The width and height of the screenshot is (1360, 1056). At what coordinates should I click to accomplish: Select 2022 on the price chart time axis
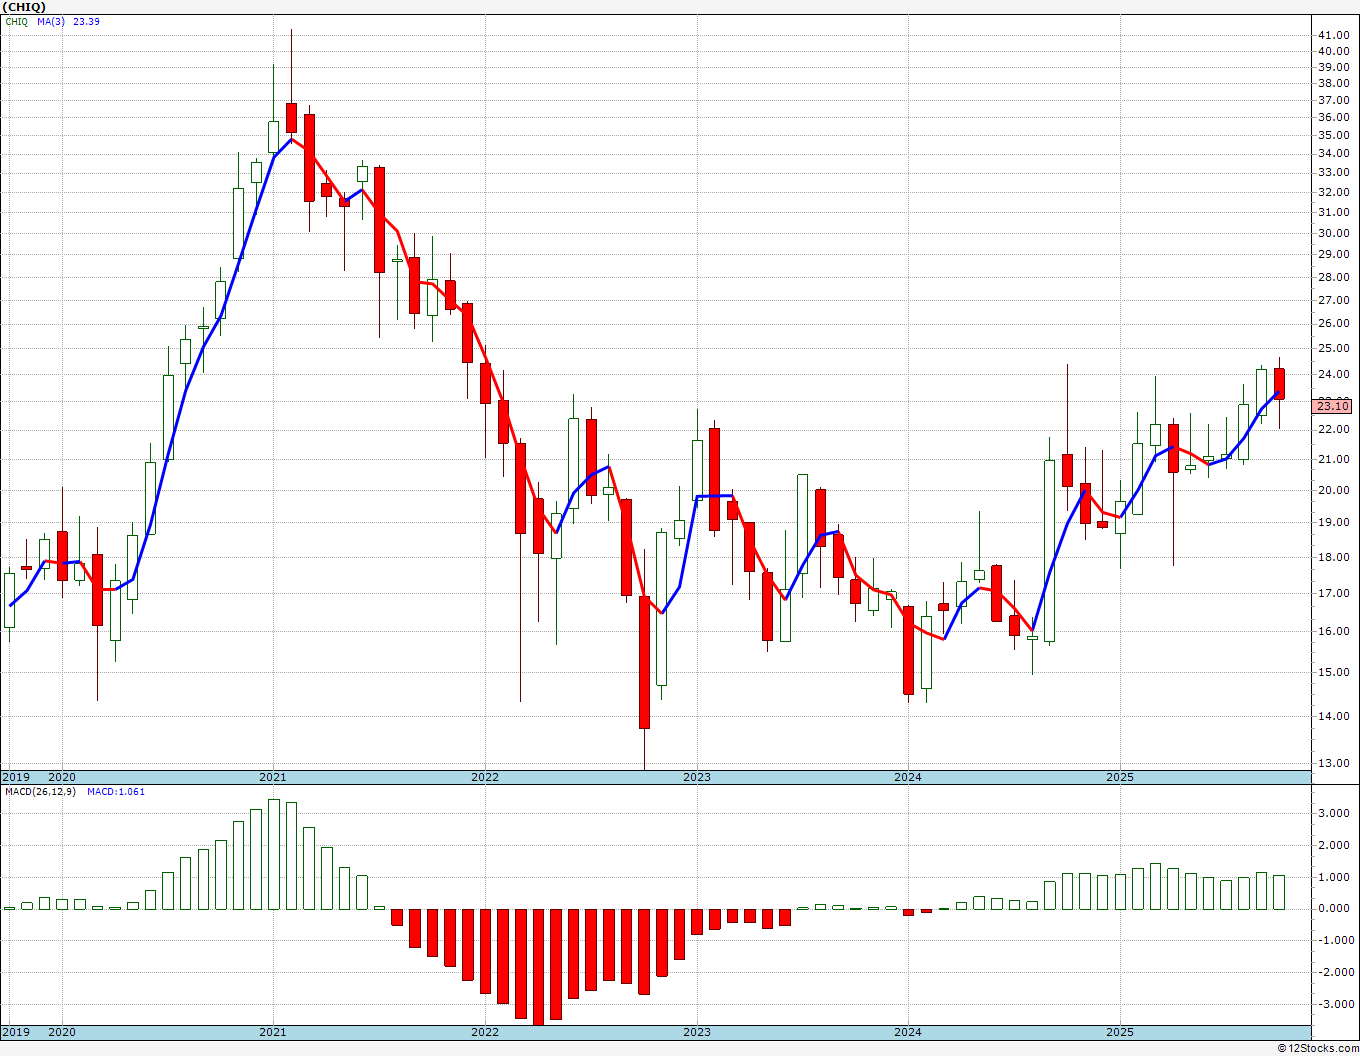coord(485,776)
